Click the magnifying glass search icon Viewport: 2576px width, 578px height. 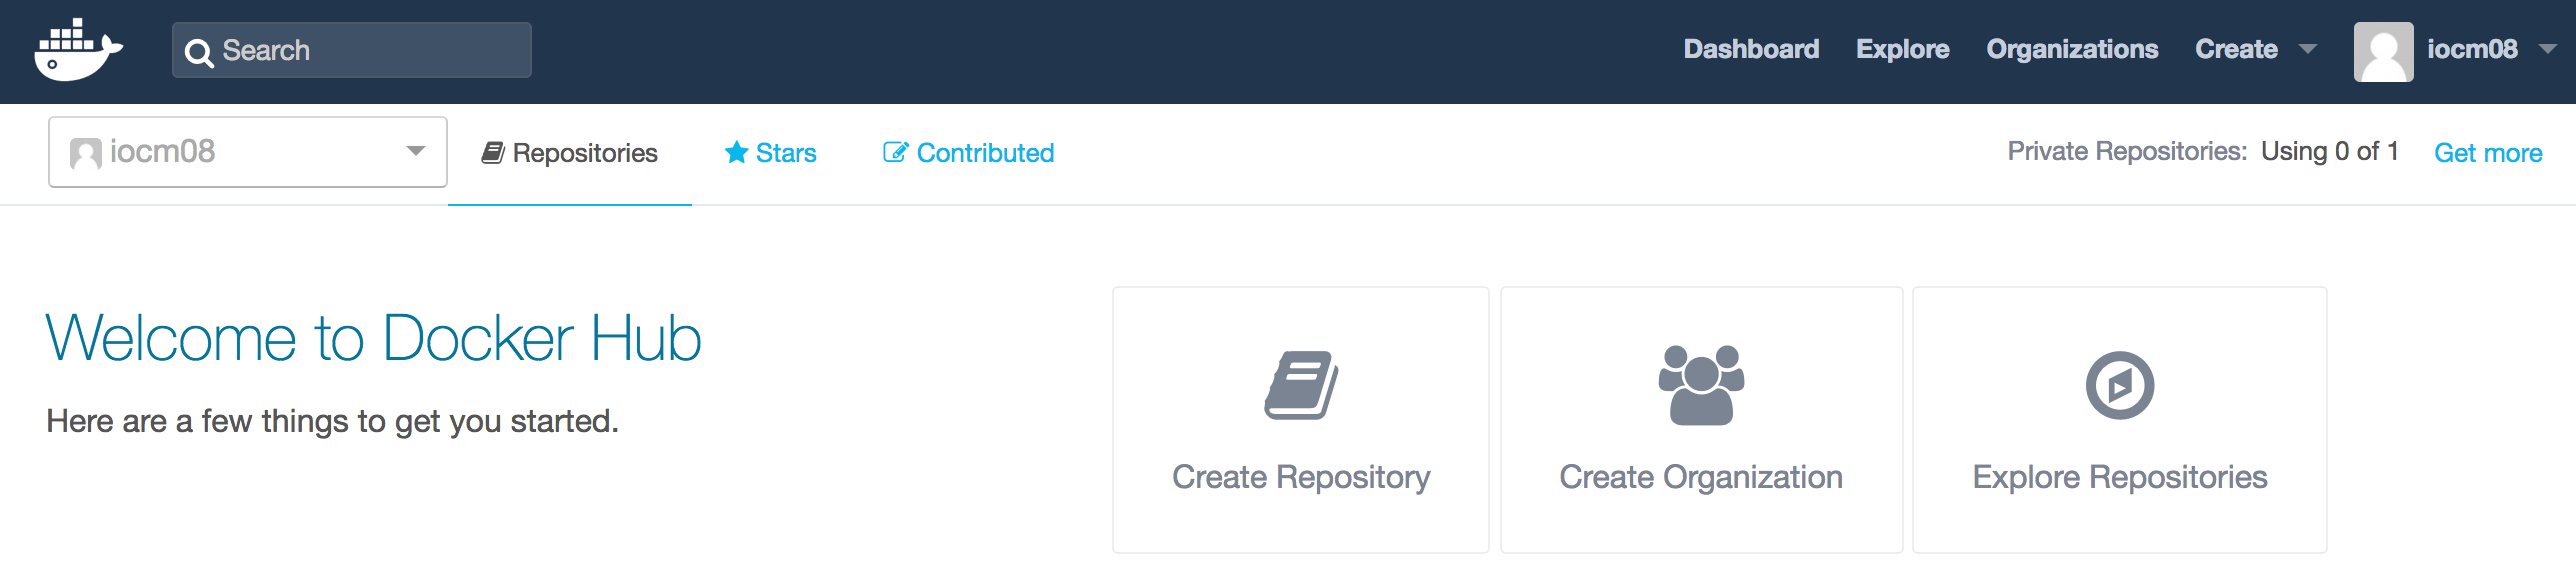click(199, 52)
